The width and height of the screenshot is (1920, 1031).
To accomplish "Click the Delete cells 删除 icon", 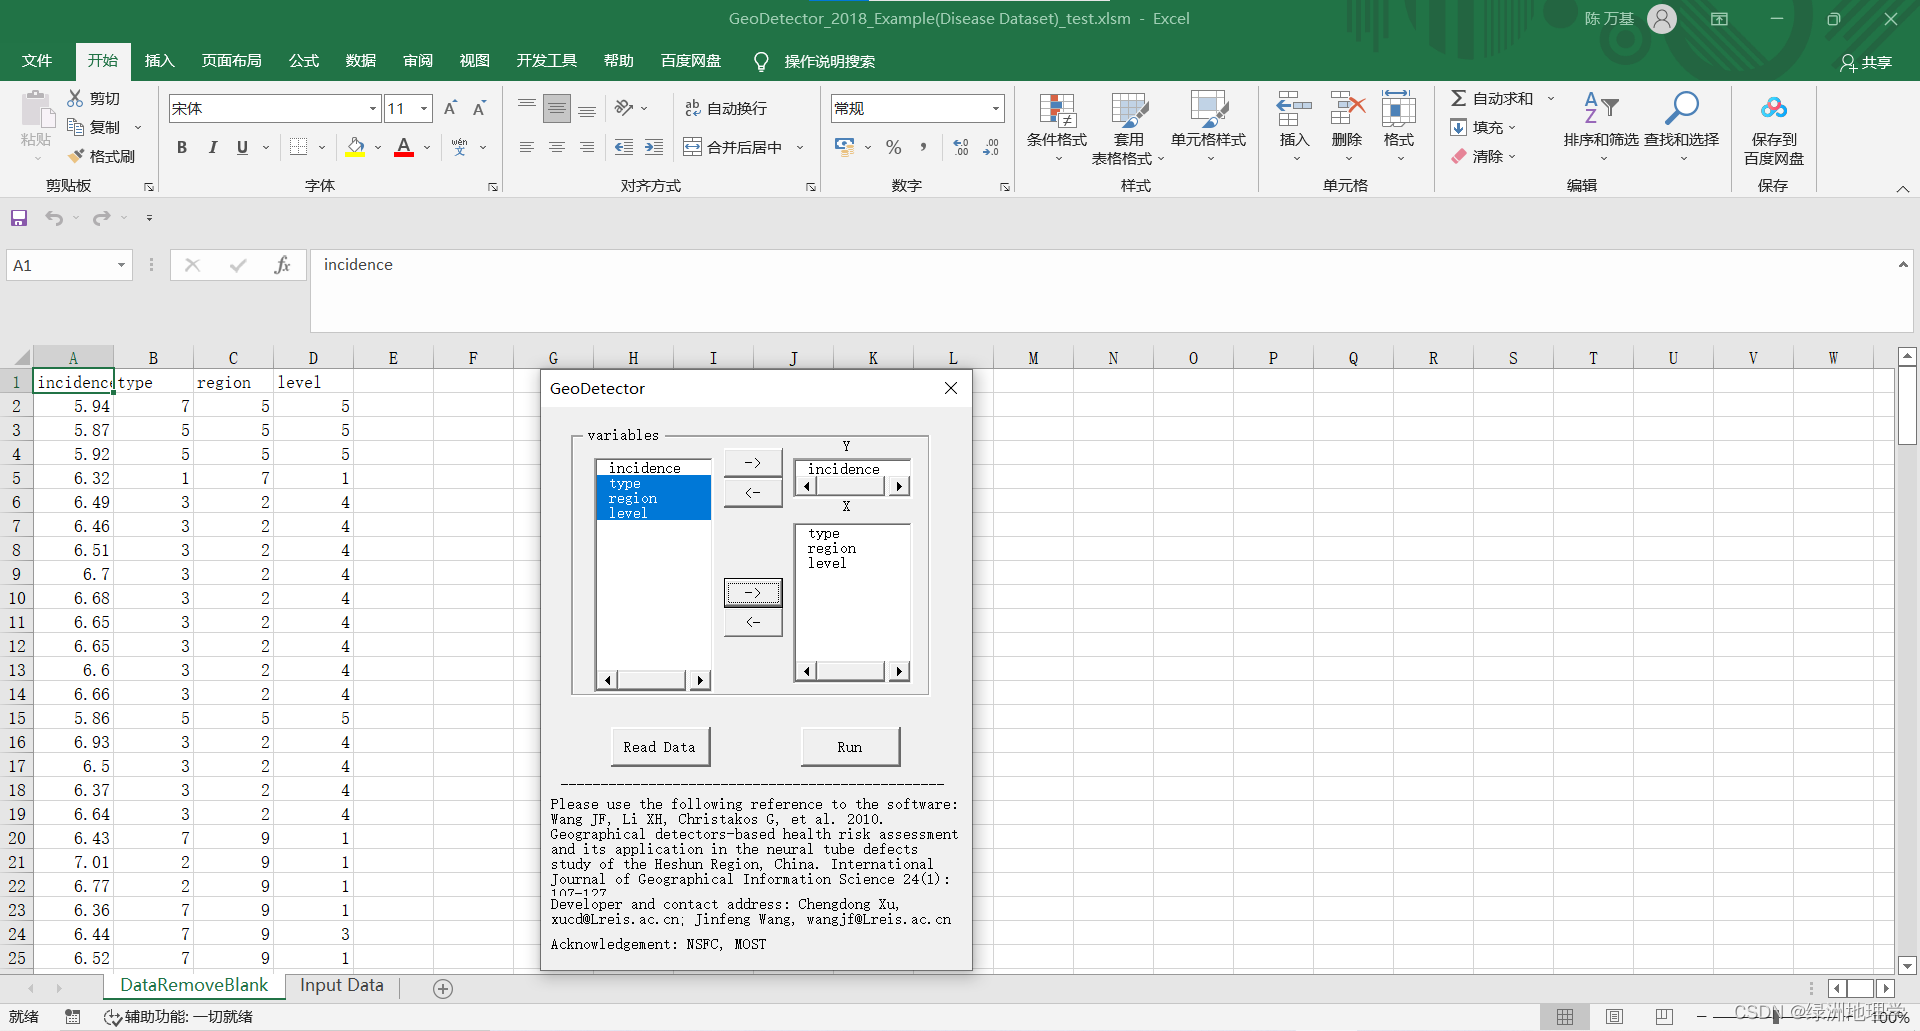I will [x=1347, y=108].
